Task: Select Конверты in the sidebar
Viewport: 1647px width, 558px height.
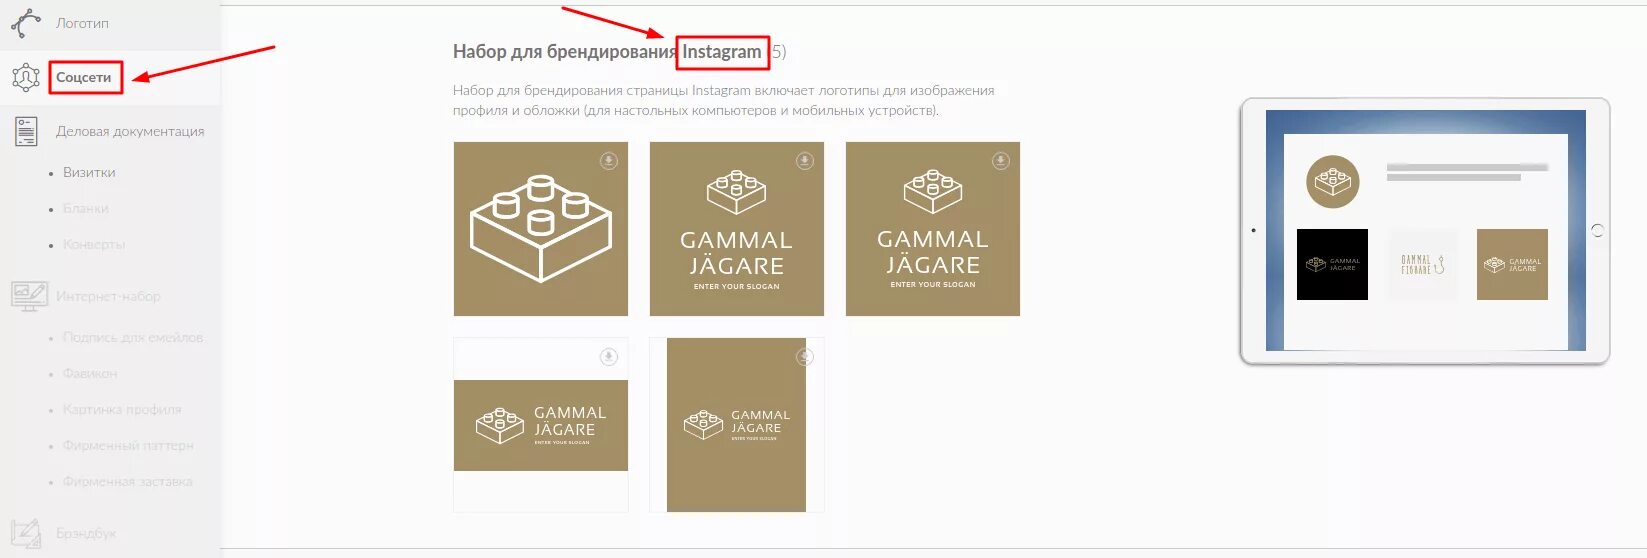Action: coord(94,244)
